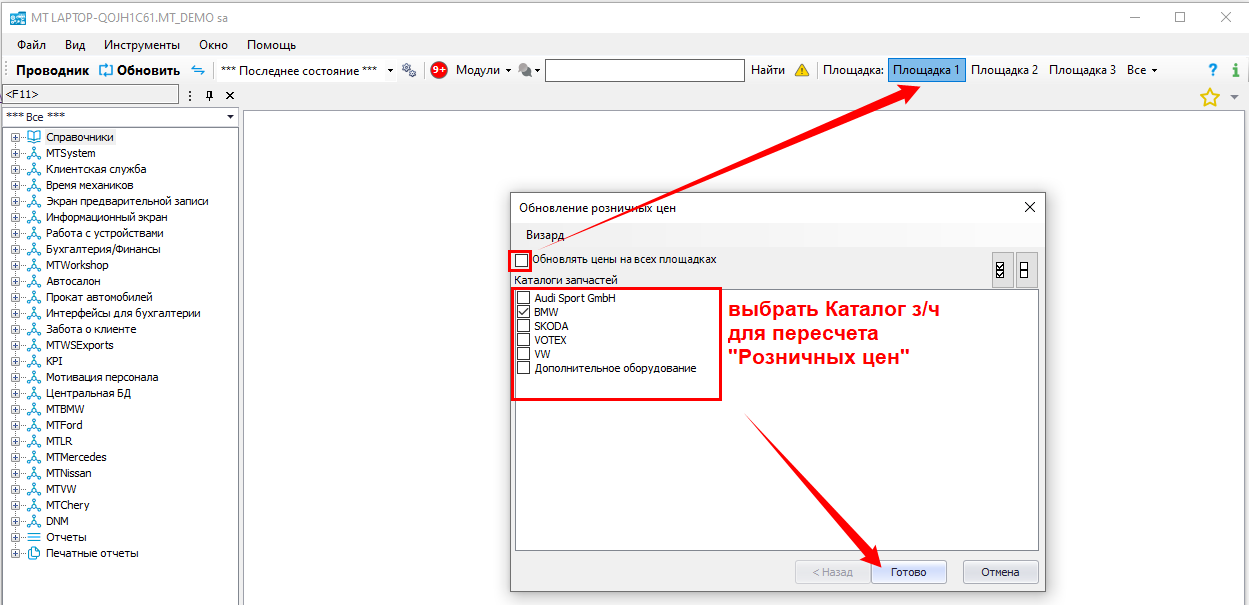Expand the Справочники tree node

15,137
